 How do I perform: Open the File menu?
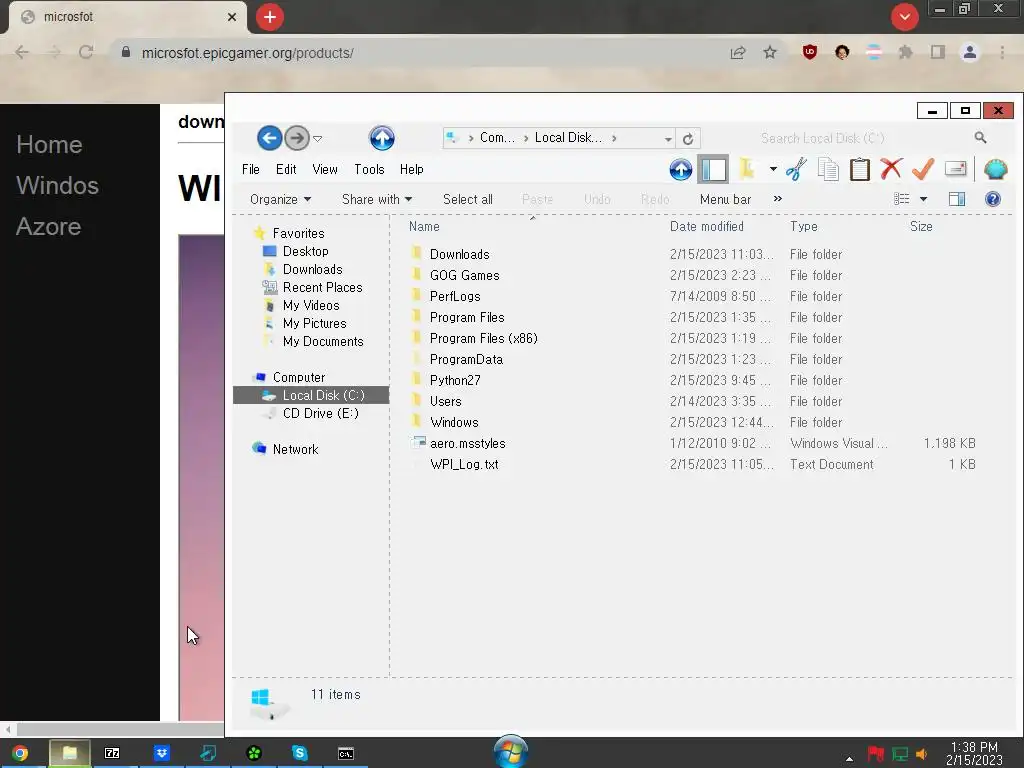coord(251,169)
